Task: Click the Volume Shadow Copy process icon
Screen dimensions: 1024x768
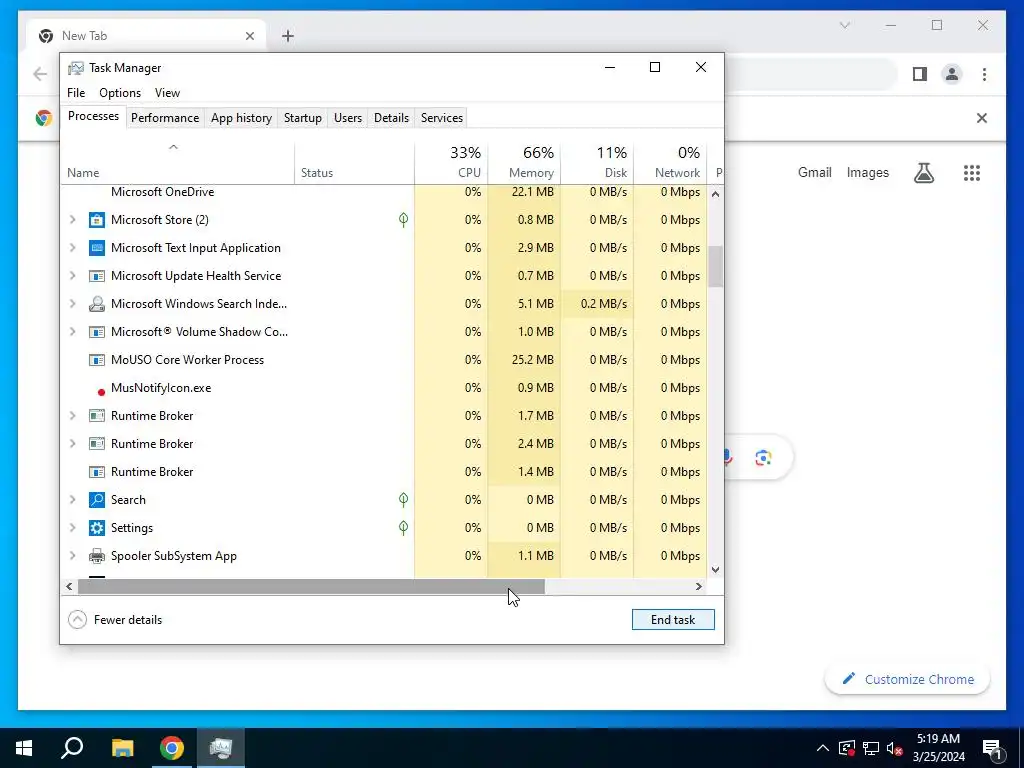Action: tap(97, 332)
